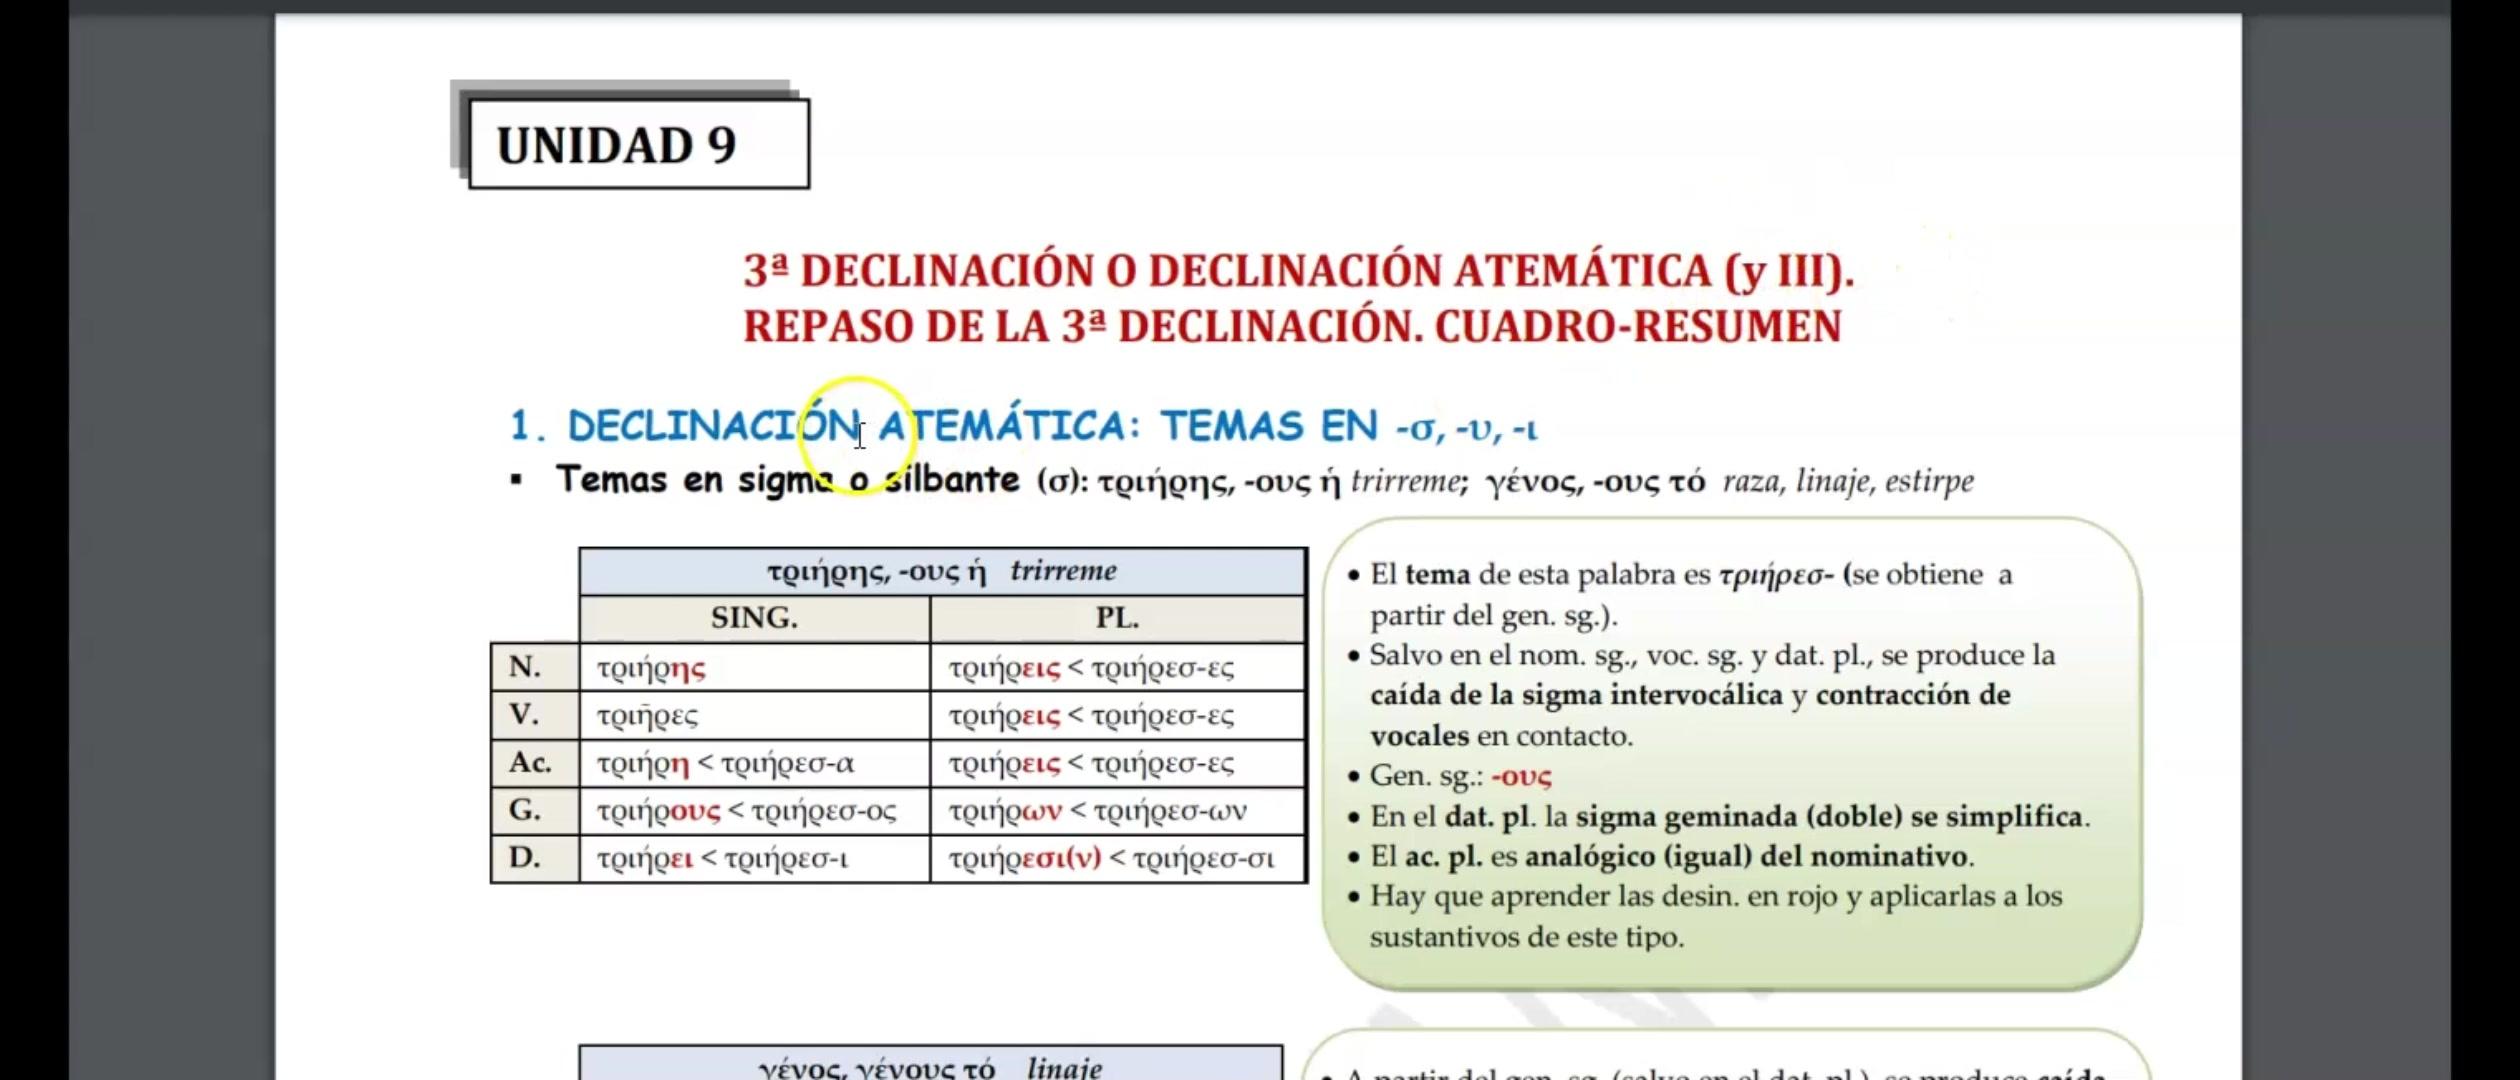Click the blue section heading 'TEMAS EN -σ, -υ, -ι'
Image resolution: width=2520 pixels, height=1080 pixels.
[x=1347, y=427]
